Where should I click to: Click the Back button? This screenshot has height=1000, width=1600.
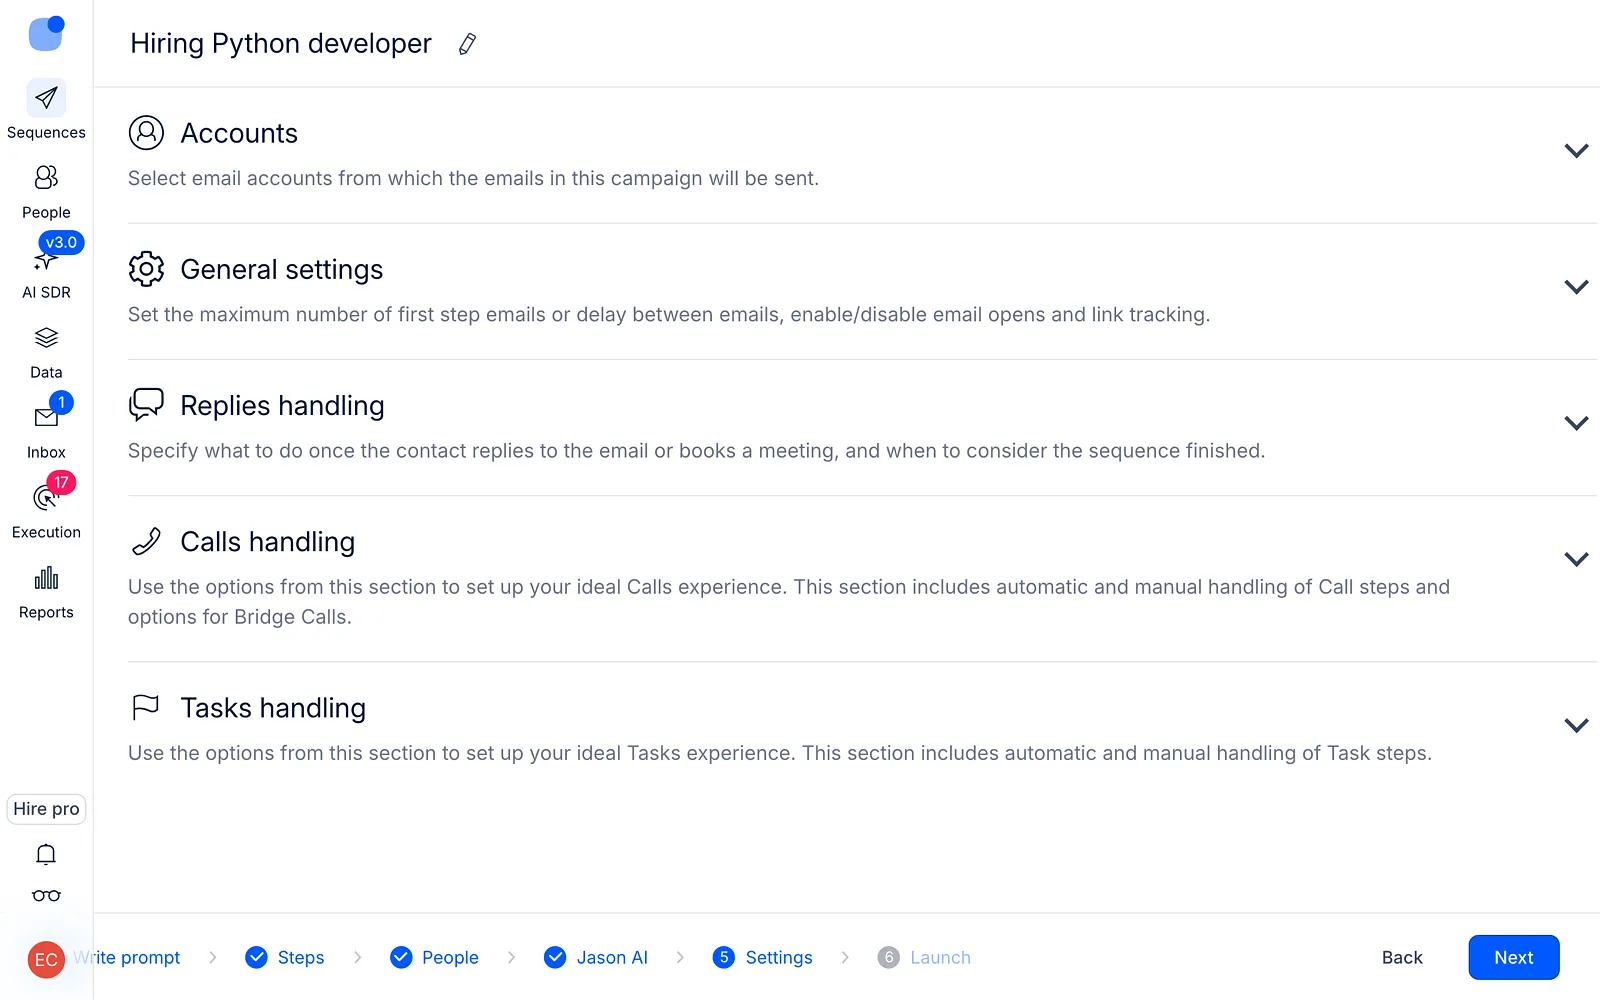tap(1402, 957)
